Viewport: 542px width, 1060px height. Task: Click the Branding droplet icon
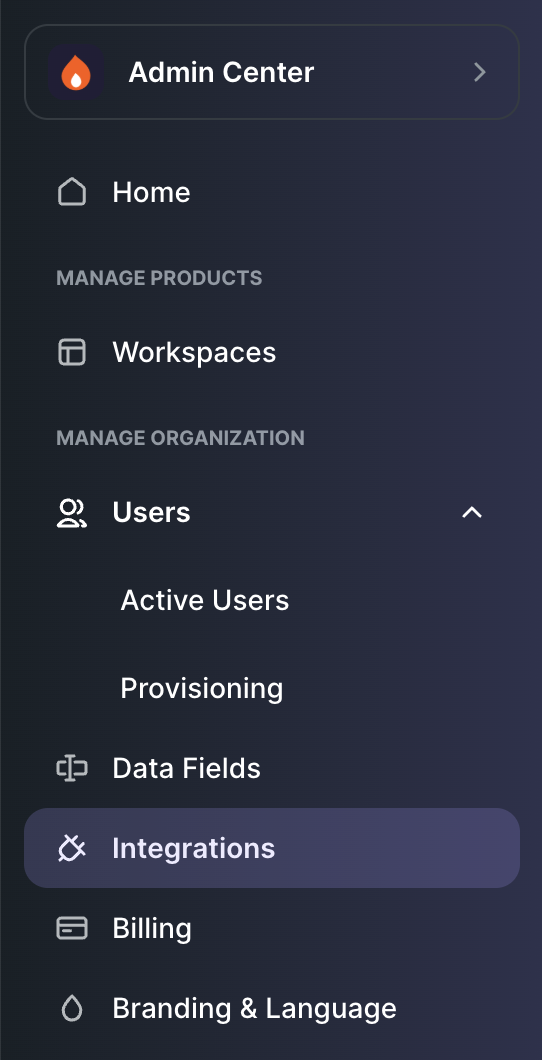(72, 1009)
